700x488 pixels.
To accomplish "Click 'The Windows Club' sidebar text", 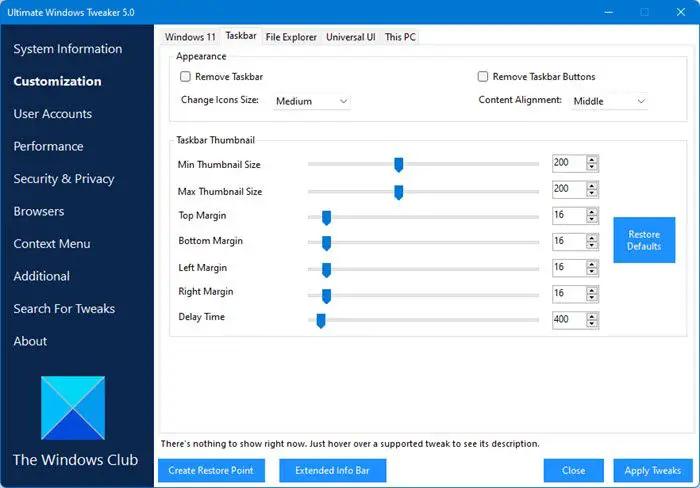I will click(x=75, y=460).
